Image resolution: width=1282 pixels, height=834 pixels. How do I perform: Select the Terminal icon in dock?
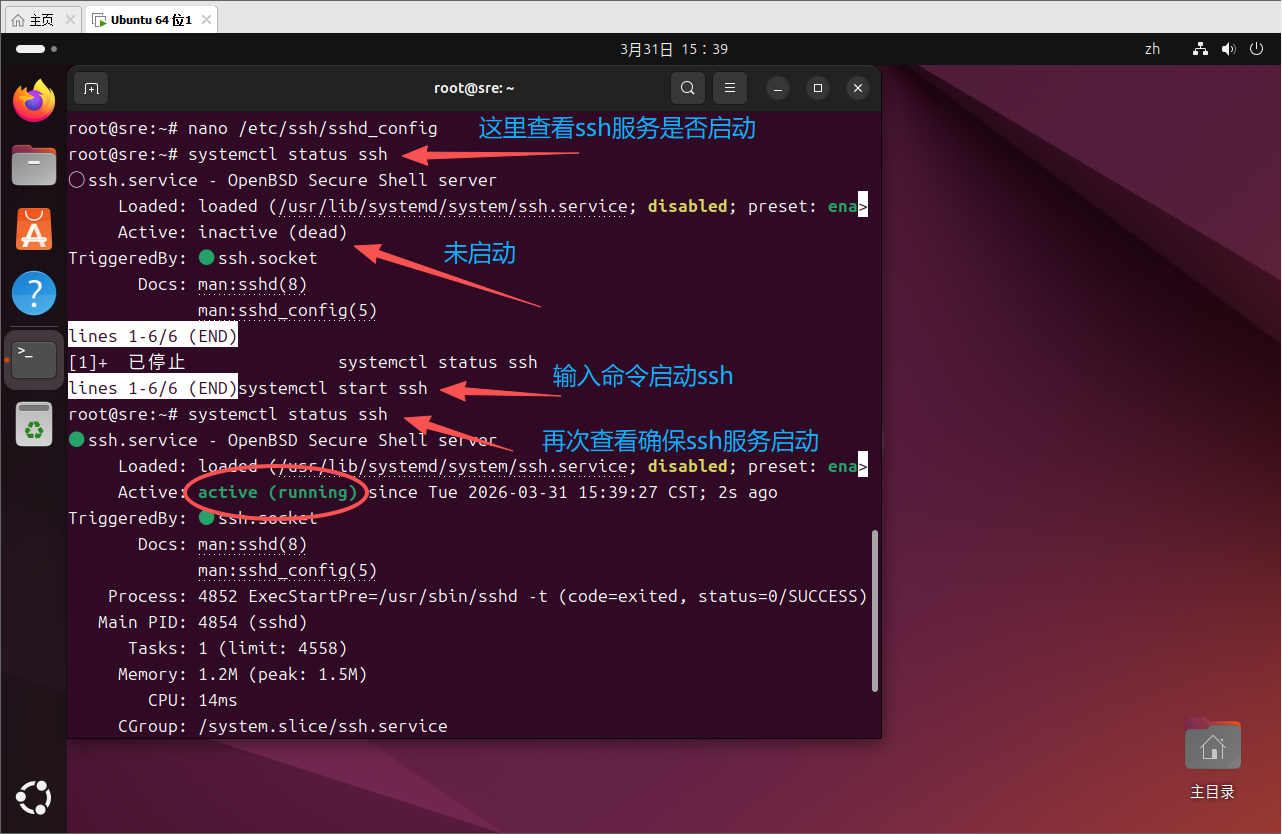click(x=34, y=358)
